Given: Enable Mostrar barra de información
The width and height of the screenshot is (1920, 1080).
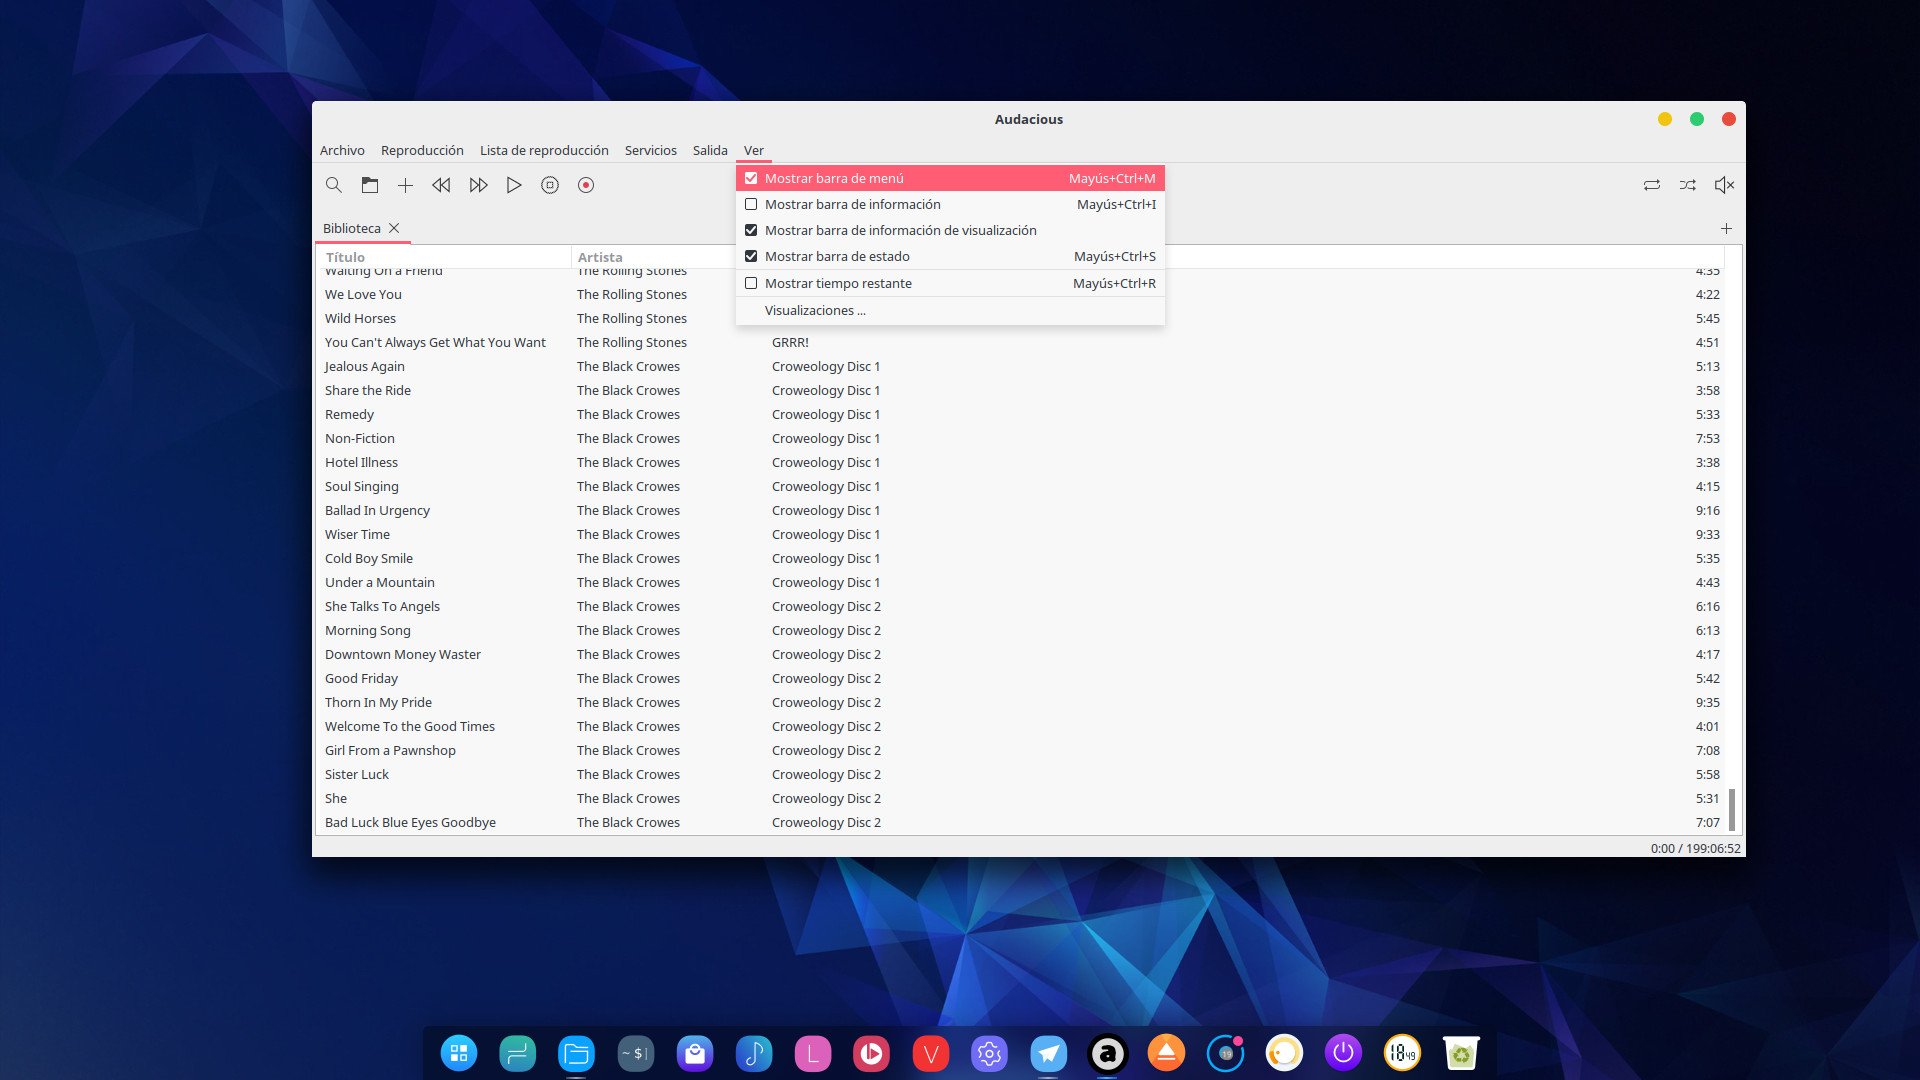Looking at the screenshot, I should tap(950, 204).
